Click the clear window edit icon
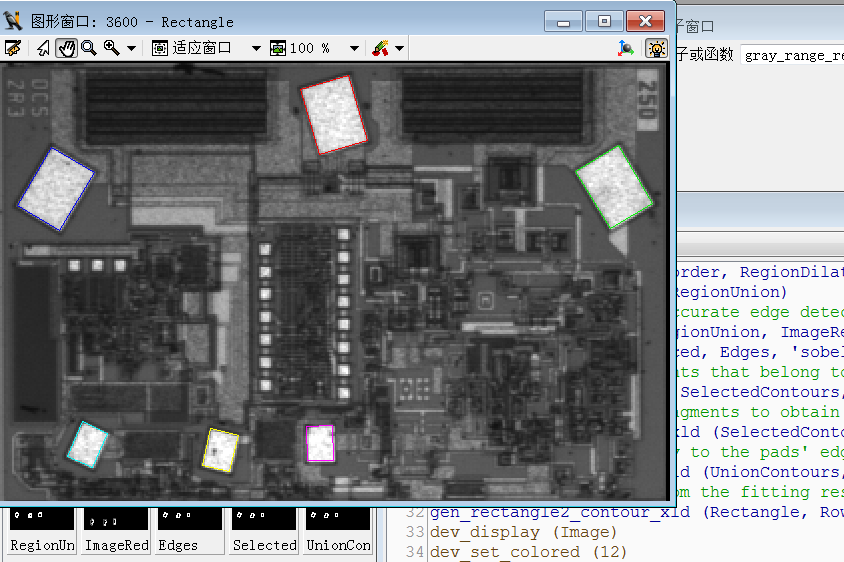The image size is (844, 562). [x=13, y=48]
